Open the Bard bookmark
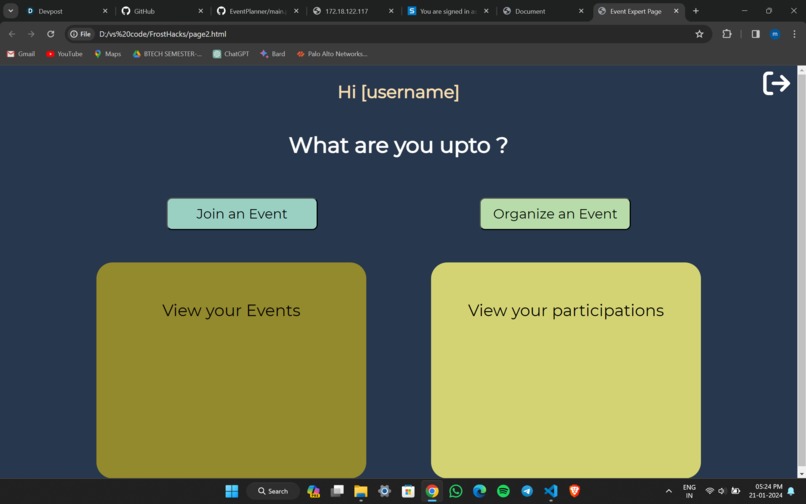 coord(272,53)
